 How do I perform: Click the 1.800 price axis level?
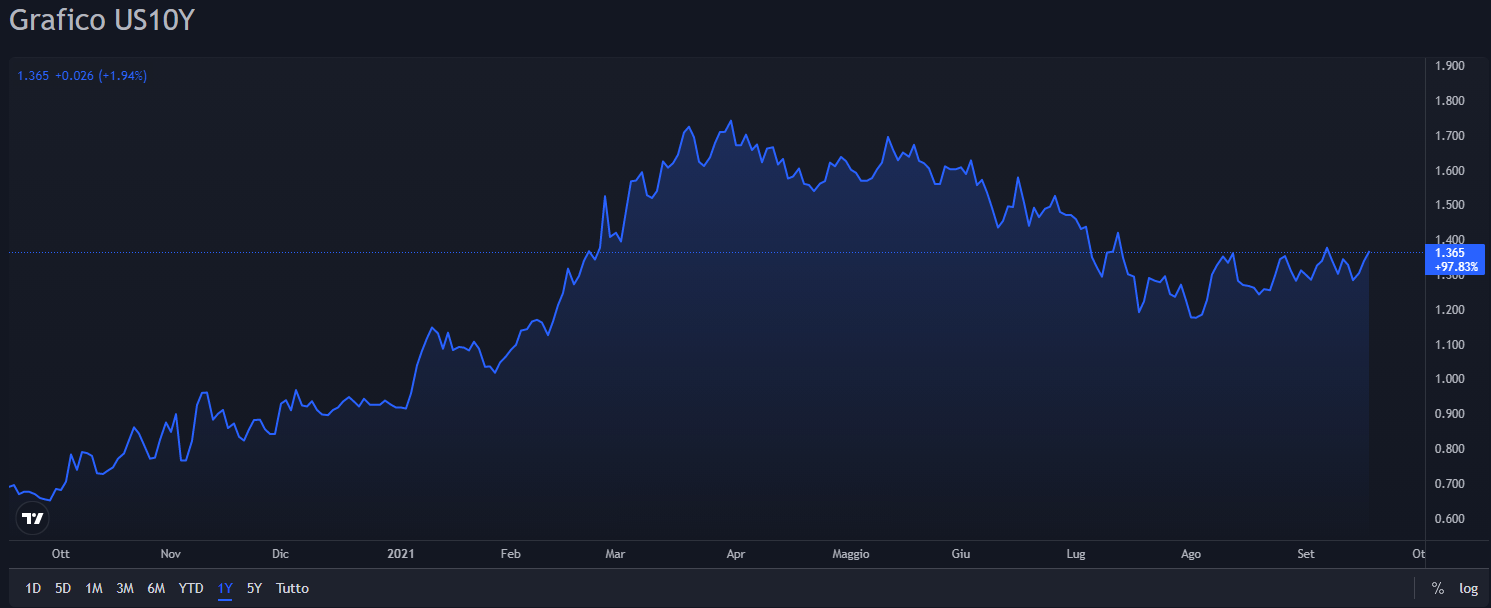pyautogui.click(x=1449, y=101)
